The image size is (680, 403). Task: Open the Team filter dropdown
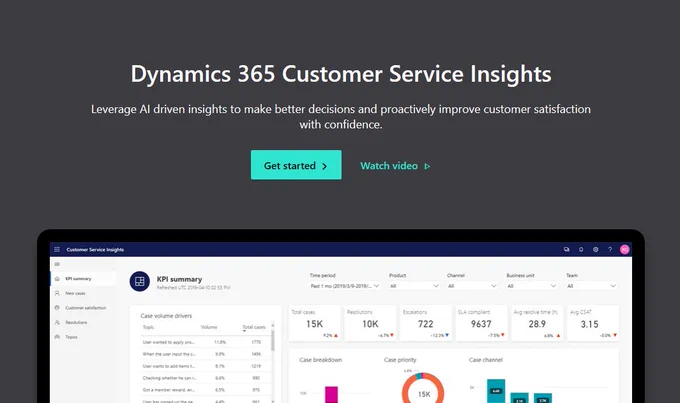click(x=591, y=286)
